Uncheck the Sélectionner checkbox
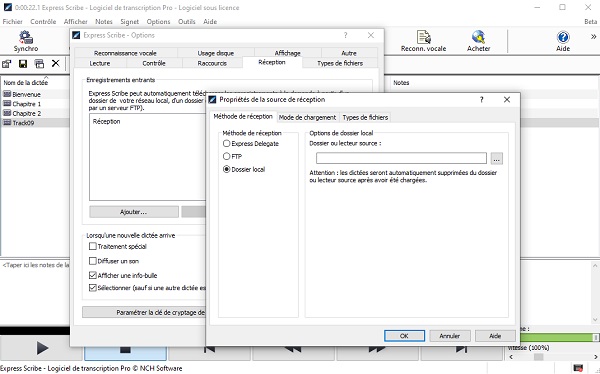Image resolution: width=600 pixels, height=374 pixels. pos(93,287)
